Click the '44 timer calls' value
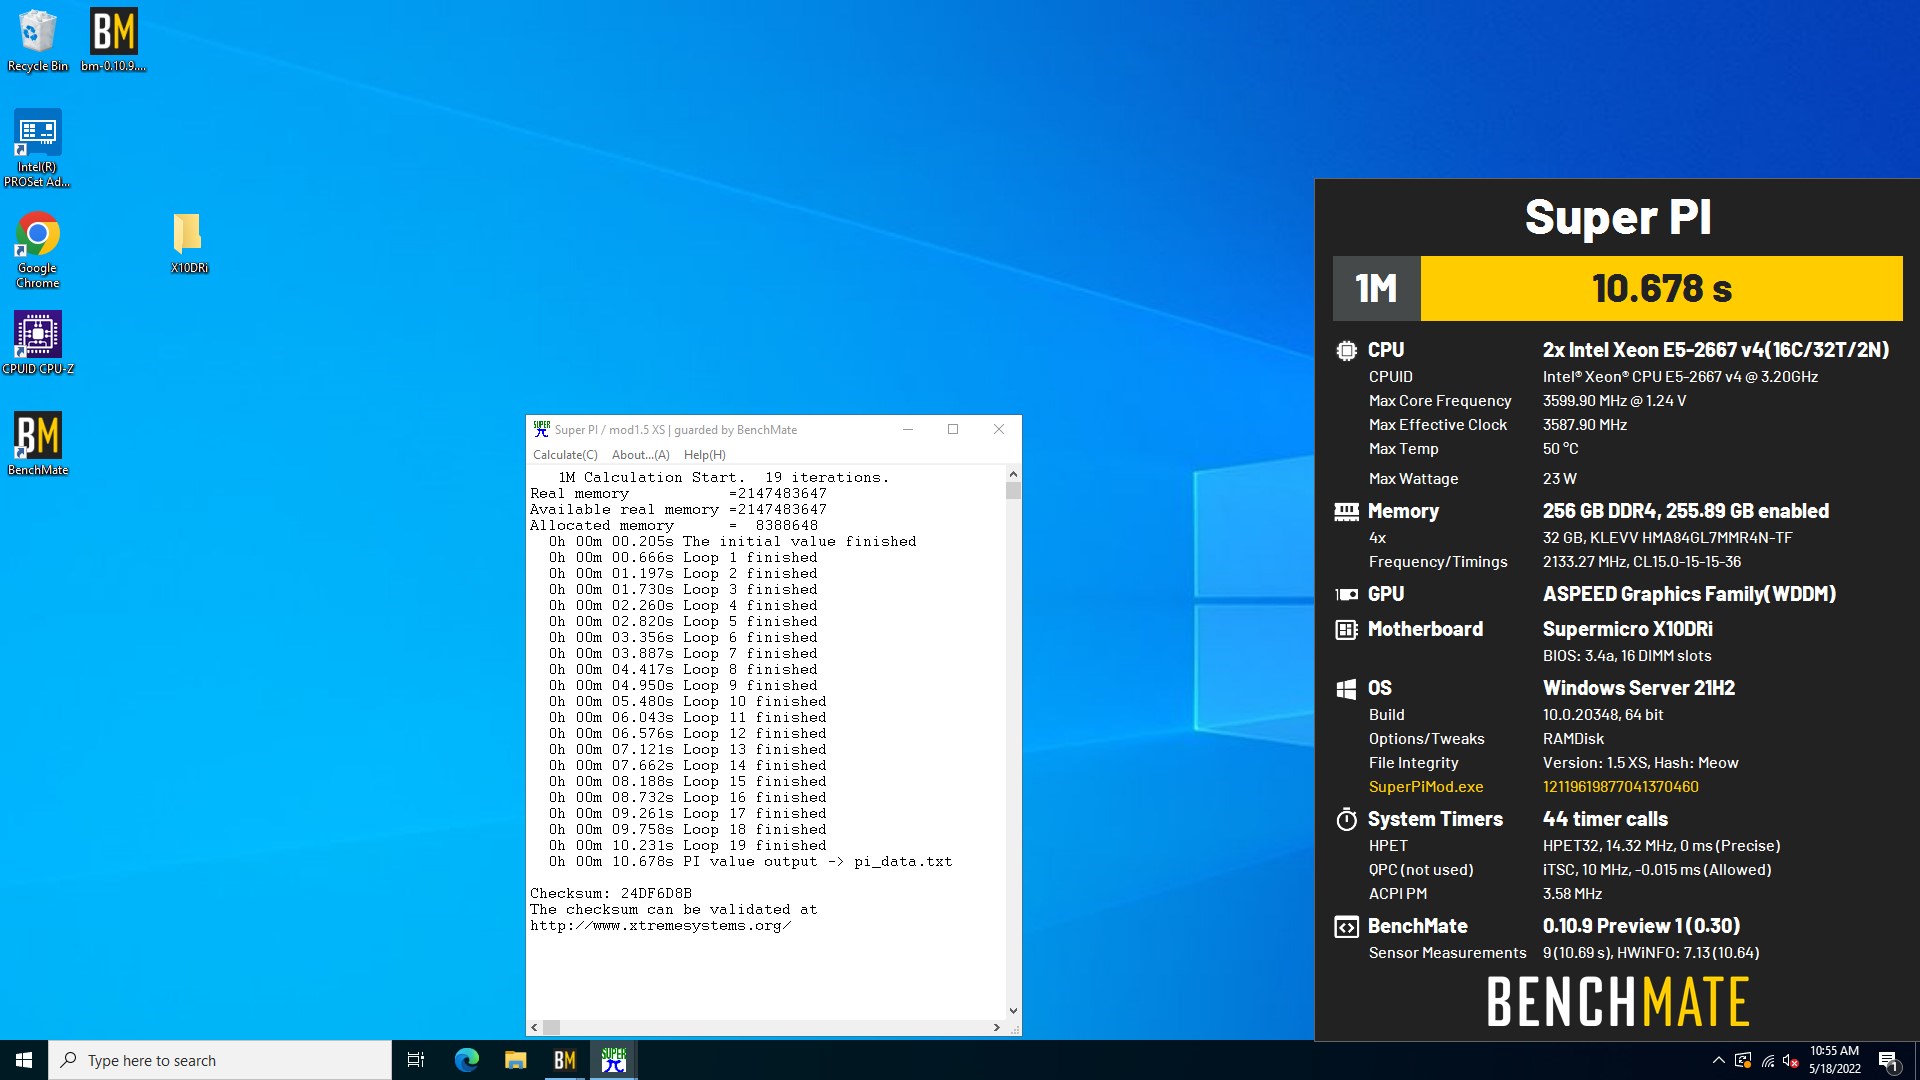Viewport: 1920px width, 1080px height. point(1605,819)
